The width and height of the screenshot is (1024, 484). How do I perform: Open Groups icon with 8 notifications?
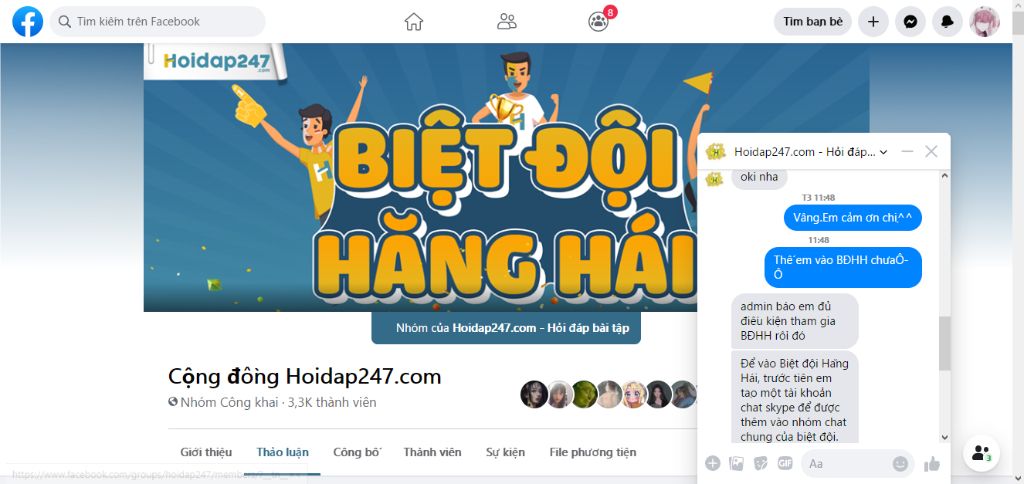(598, 22)
